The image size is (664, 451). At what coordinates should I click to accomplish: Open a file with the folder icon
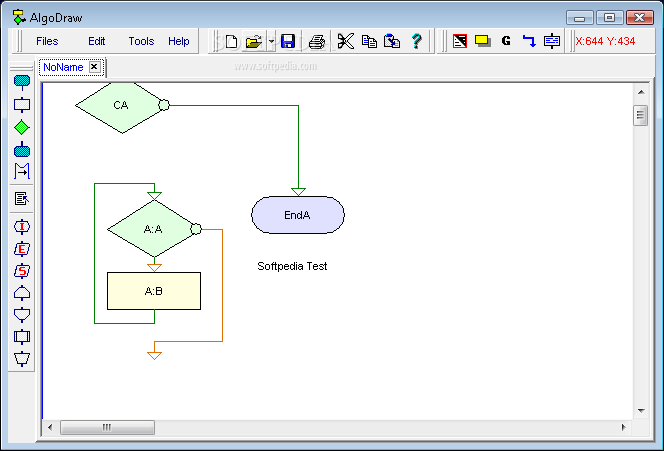tap(254, 42)
